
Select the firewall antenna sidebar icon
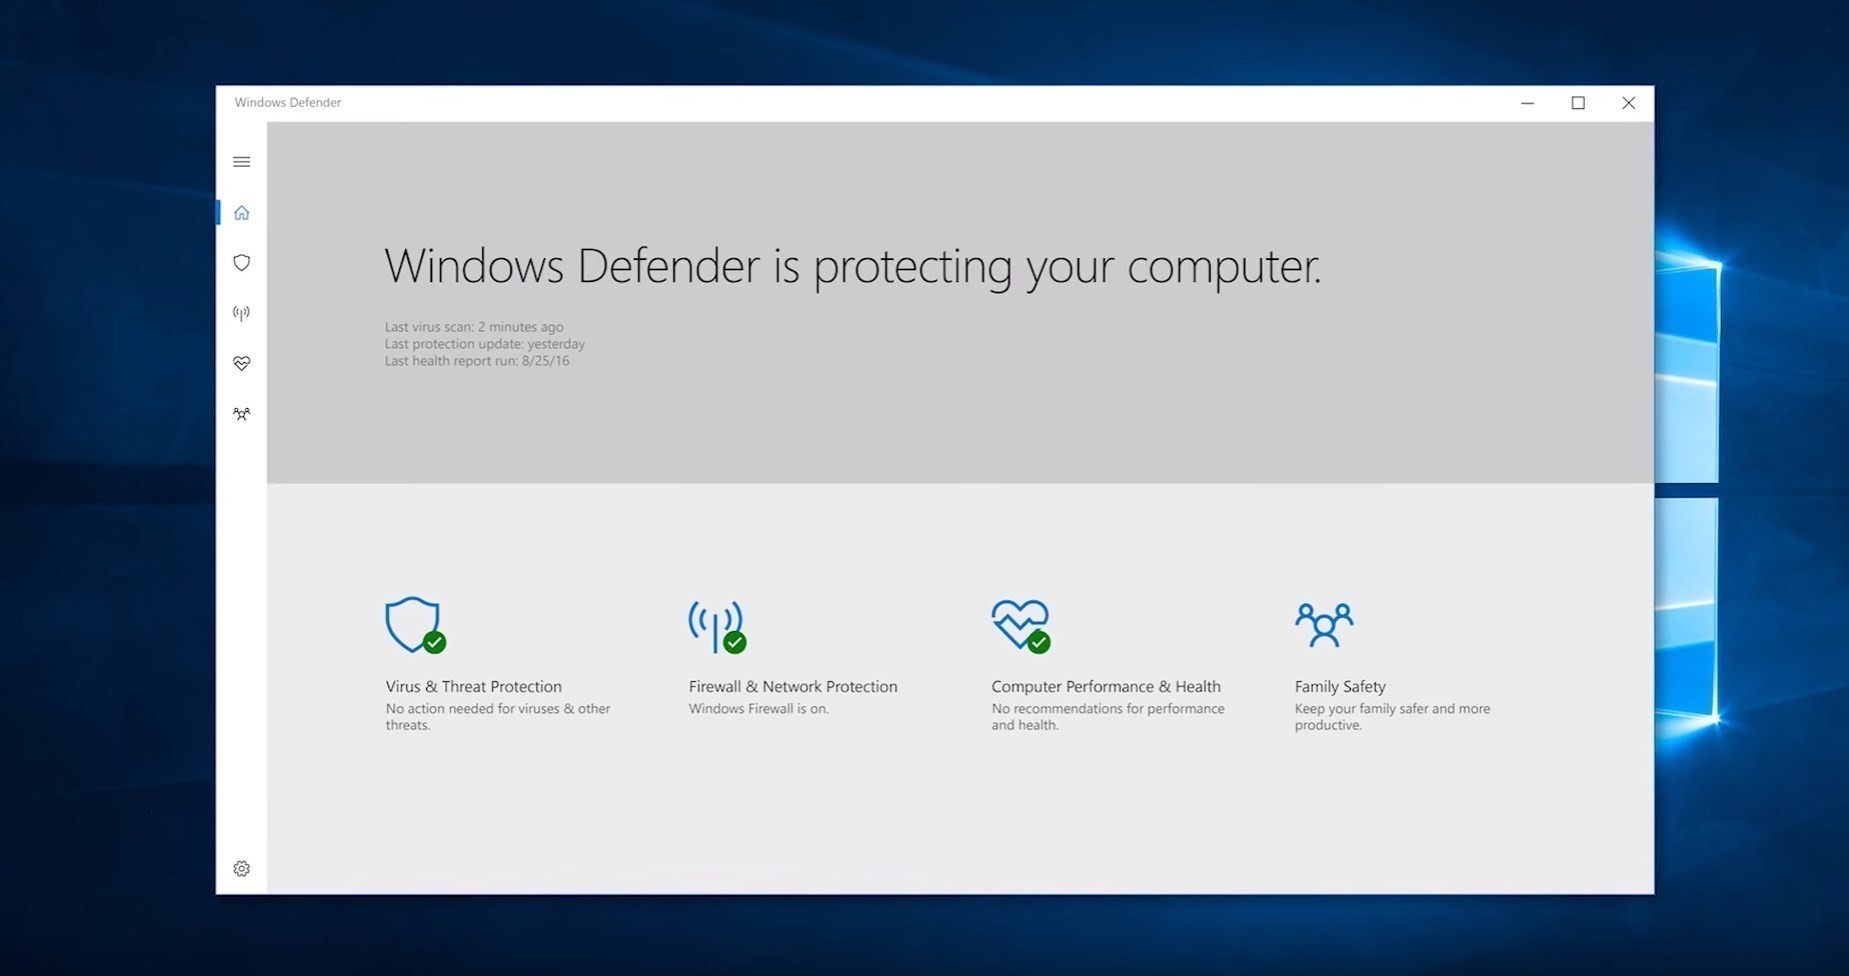click(x=241, y=313)
